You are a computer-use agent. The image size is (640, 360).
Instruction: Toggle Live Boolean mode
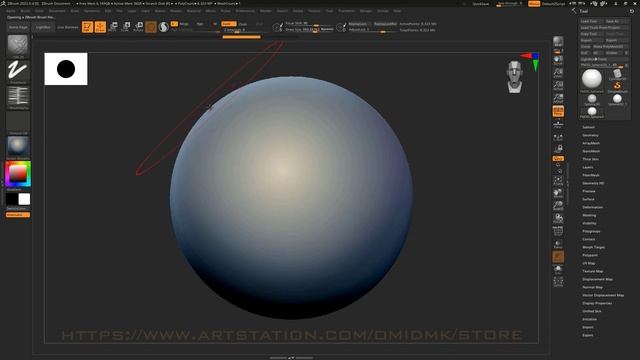click(68, 27)
